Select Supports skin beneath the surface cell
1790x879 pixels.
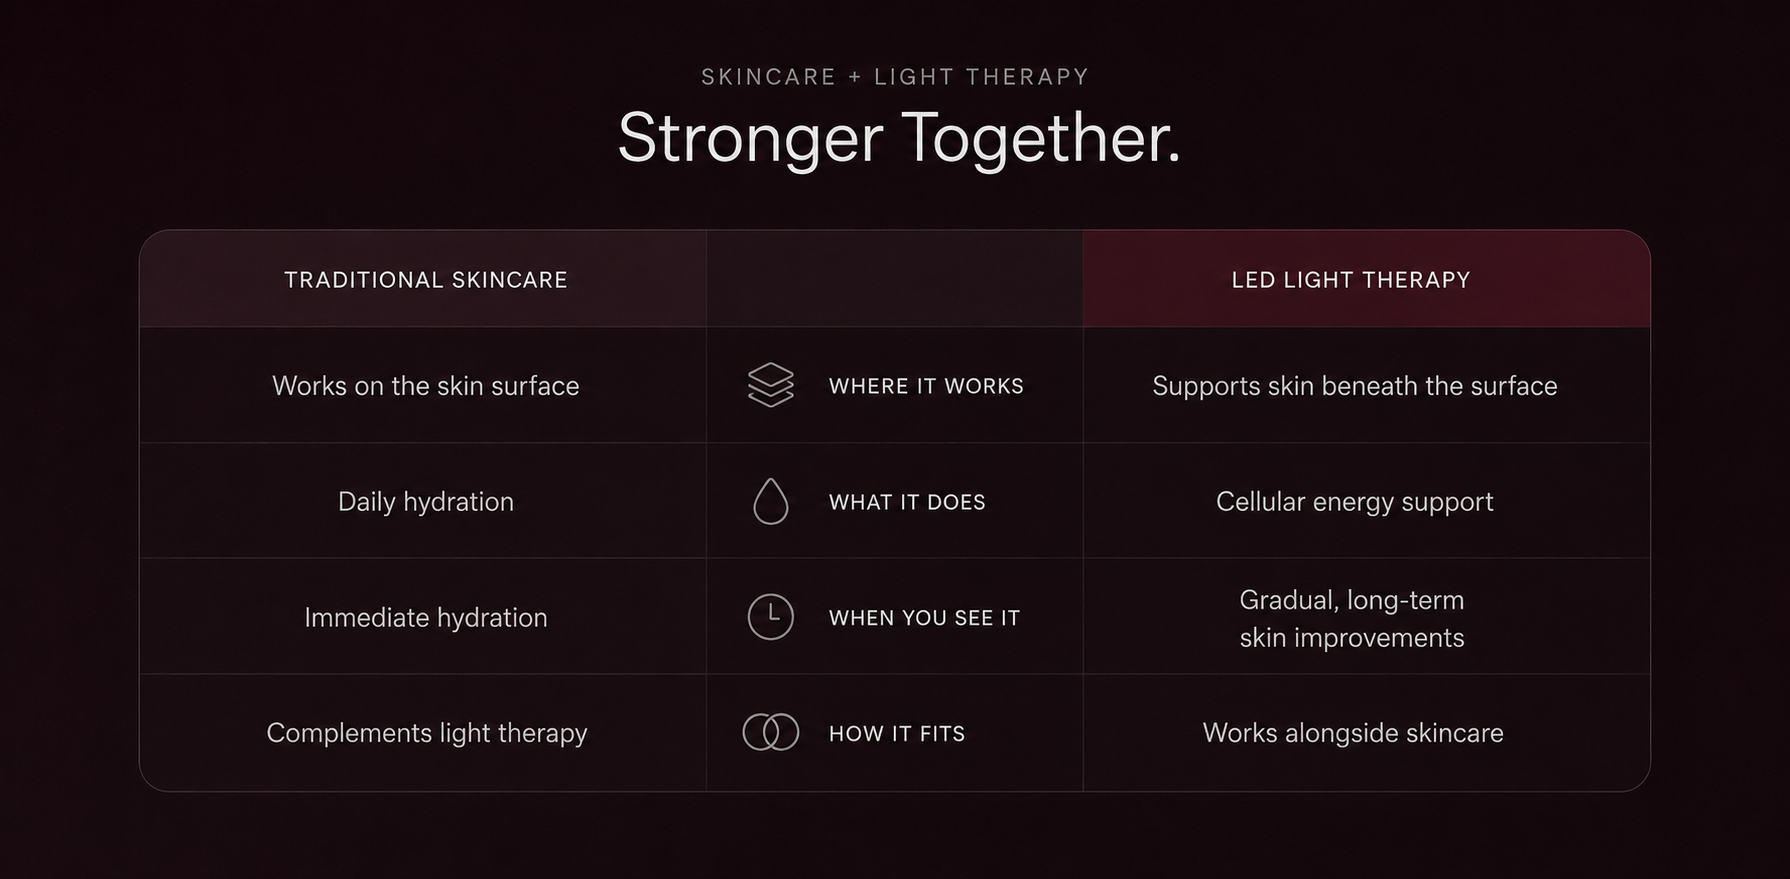coord(1355,386)
